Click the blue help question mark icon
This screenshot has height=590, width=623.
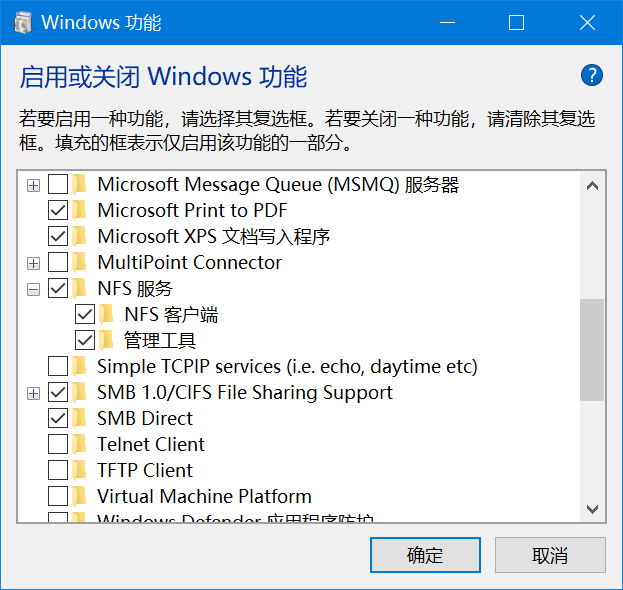[592, 75]
